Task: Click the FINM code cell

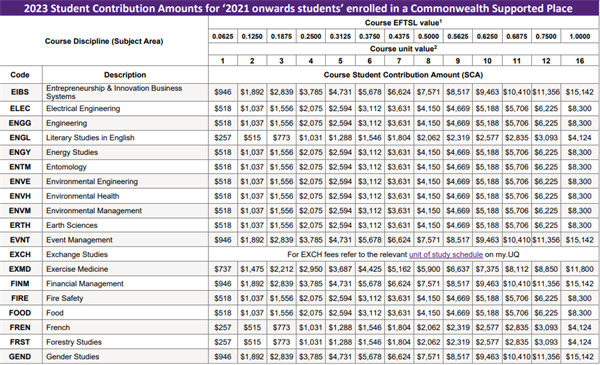Action: coord(20,284)
